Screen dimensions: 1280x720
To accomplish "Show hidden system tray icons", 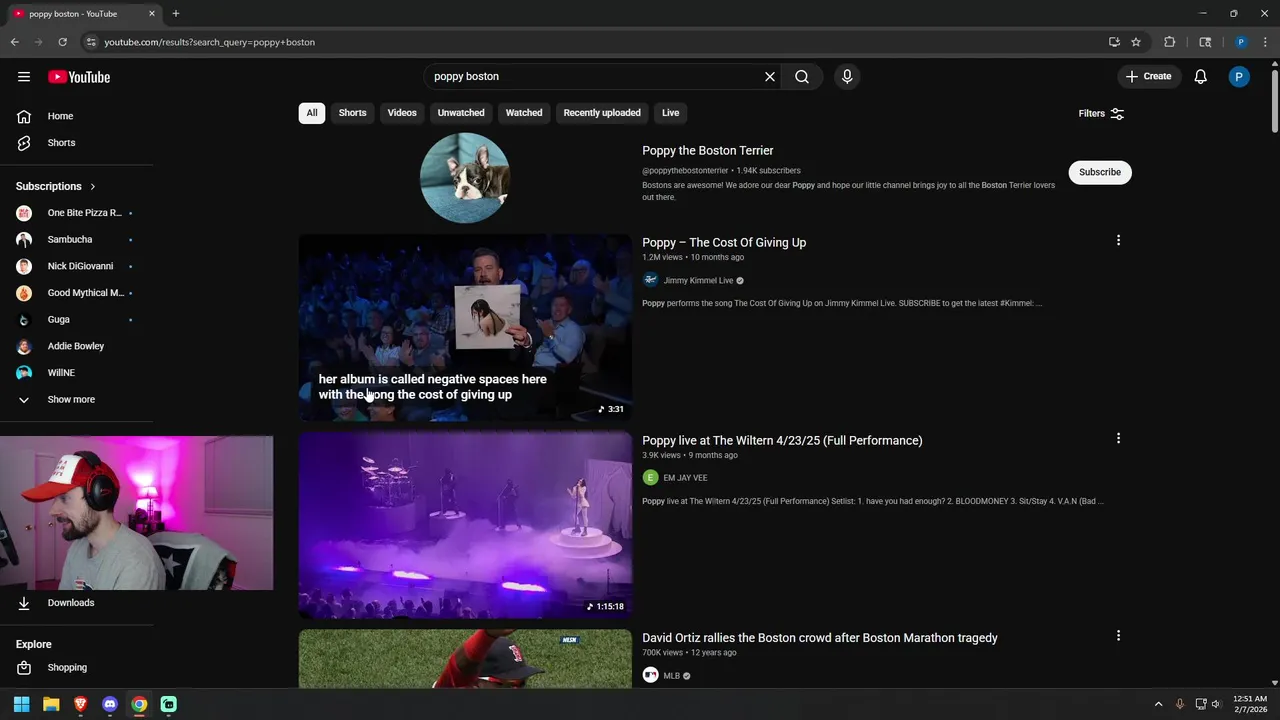I will point(1158,704).
